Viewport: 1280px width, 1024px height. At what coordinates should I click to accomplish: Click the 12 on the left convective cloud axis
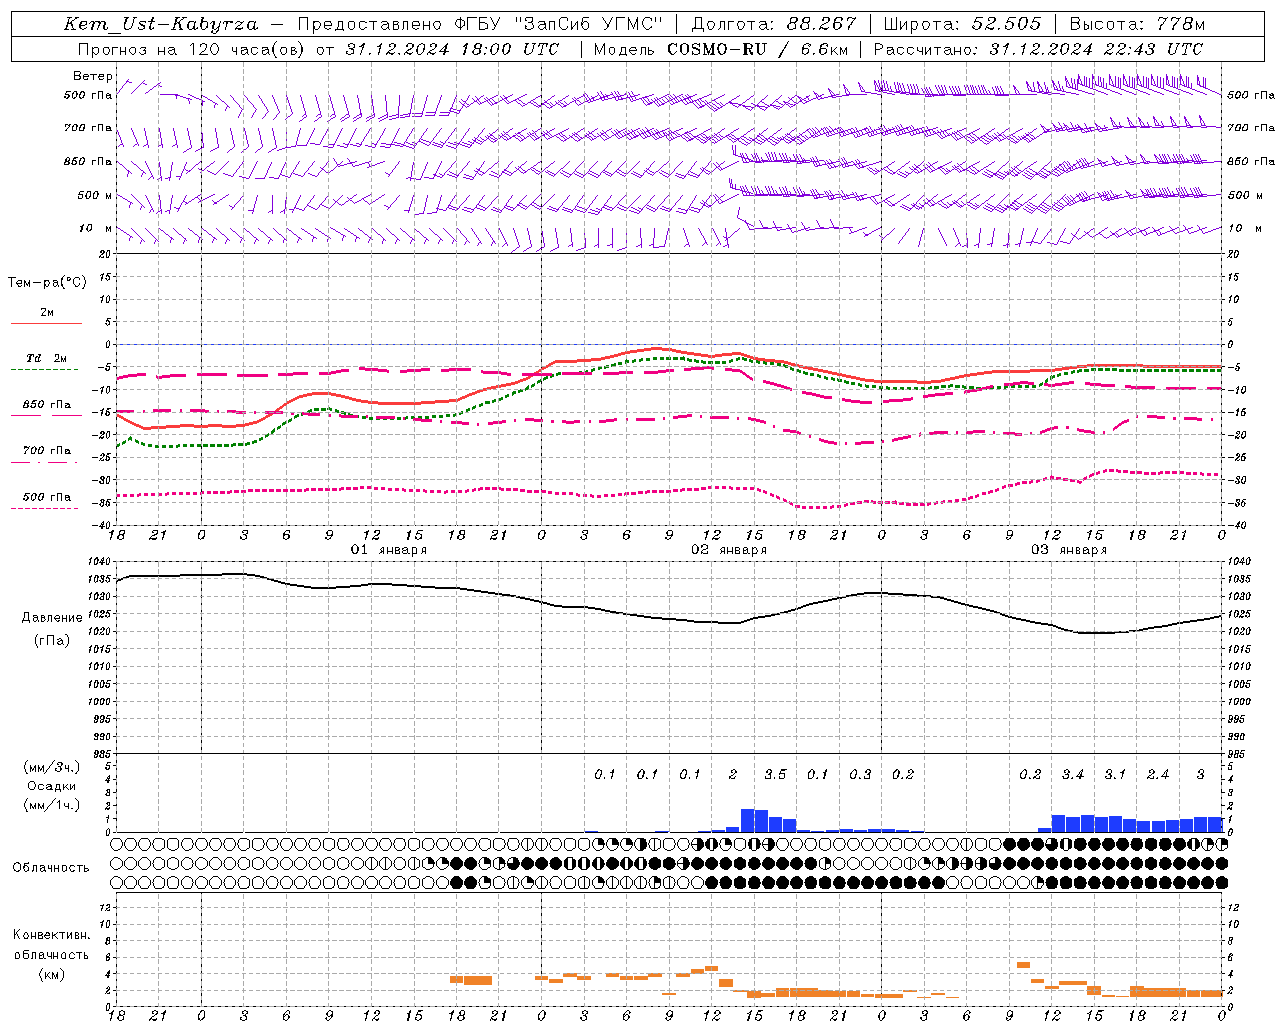105,907
